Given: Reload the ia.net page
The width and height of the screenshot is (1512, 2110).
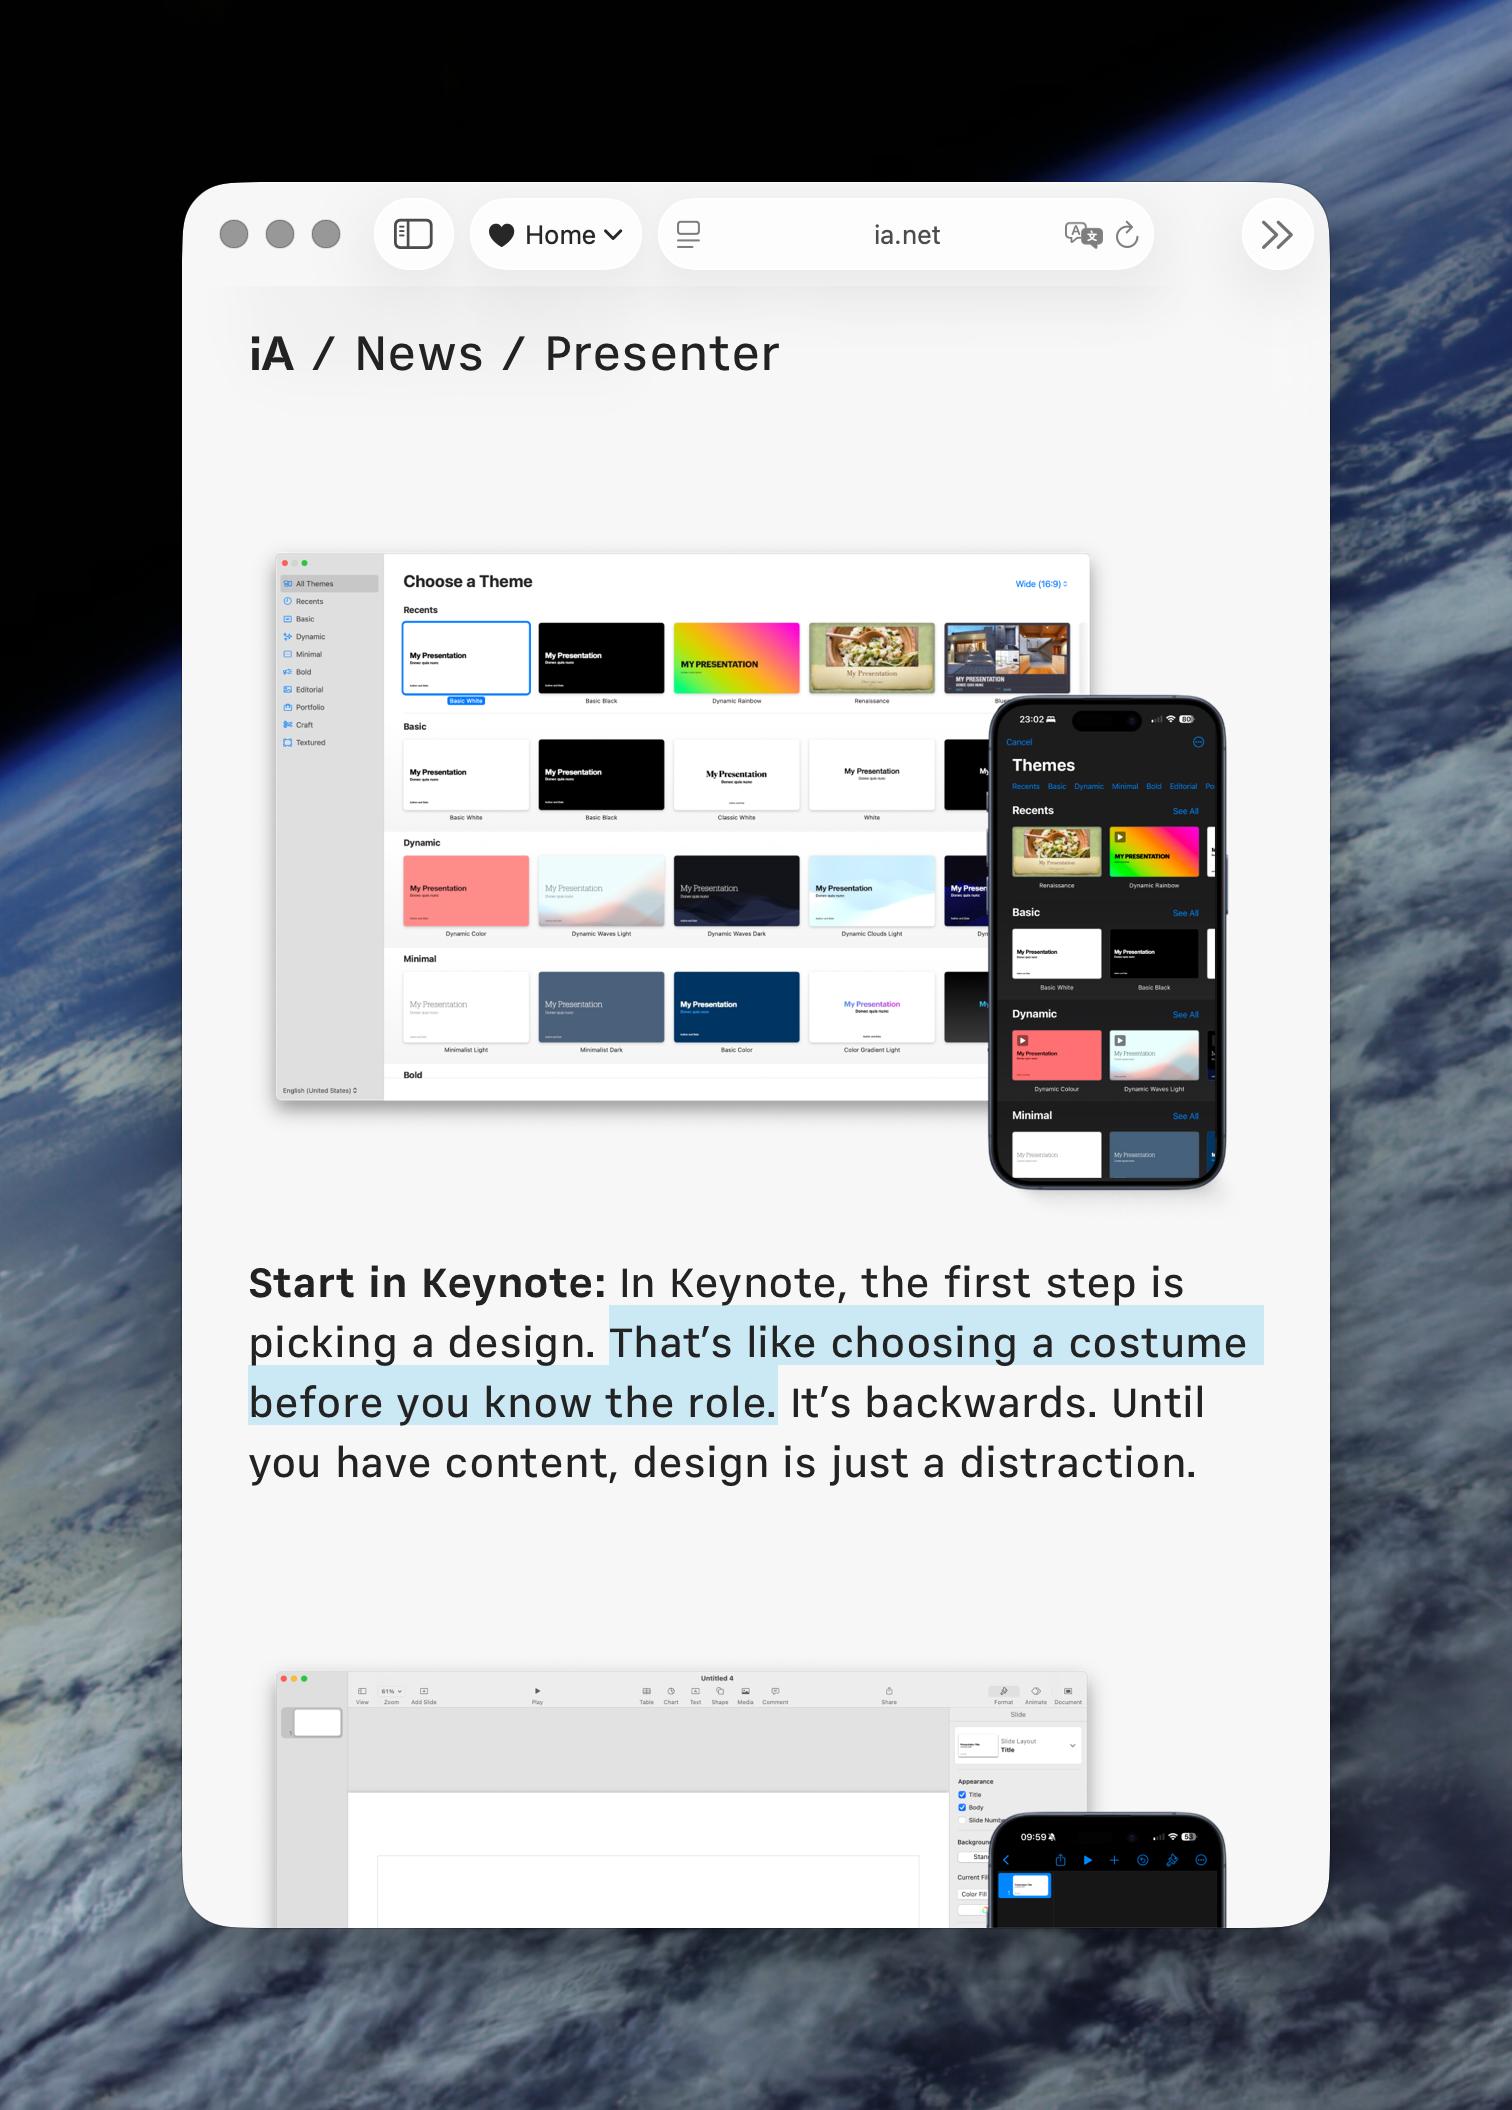Looking at the screenshot, I should (x=1127, y=235).
